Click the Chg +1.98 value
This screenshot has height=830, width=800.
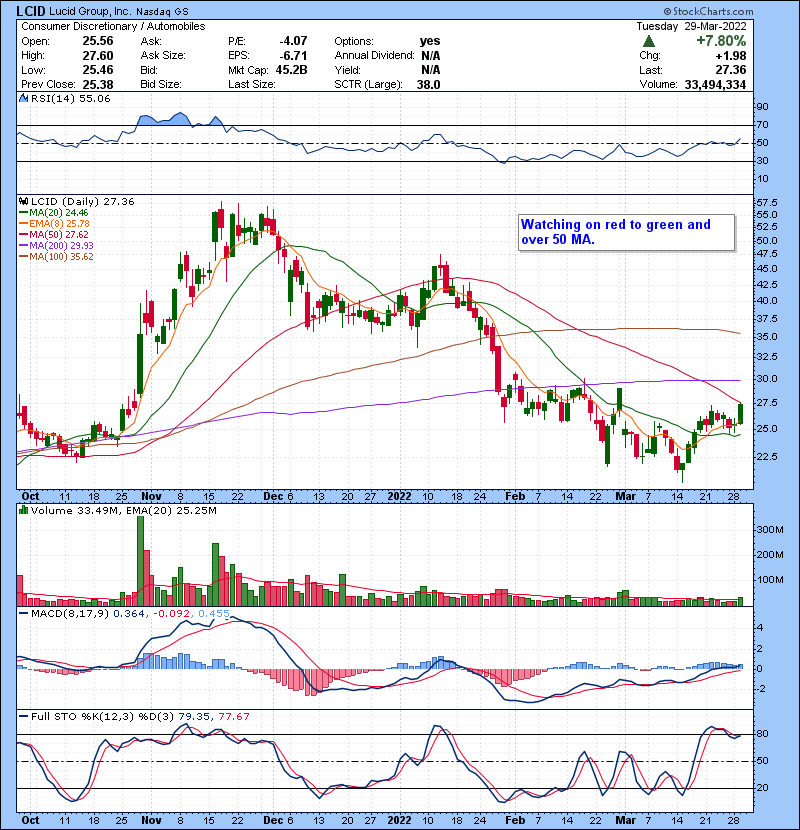click(x=731, y=56)
